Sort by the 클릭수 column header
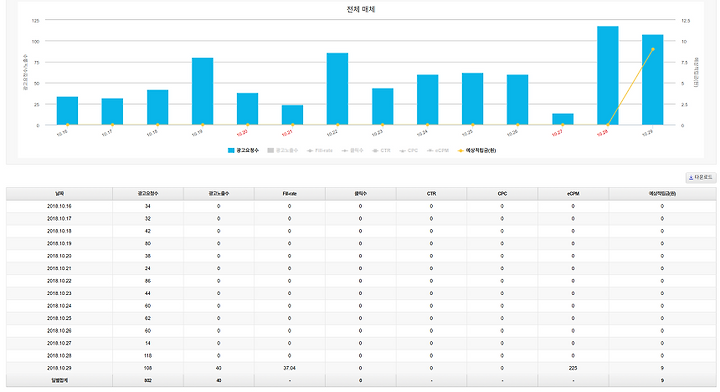The height and width of the screenshot is (392, 720). pos(360,194)
